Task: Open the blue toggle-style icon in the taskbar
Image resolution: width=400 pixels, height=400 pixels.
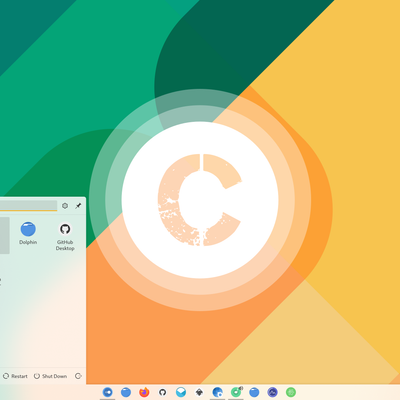Action: (x=107, y=392)
